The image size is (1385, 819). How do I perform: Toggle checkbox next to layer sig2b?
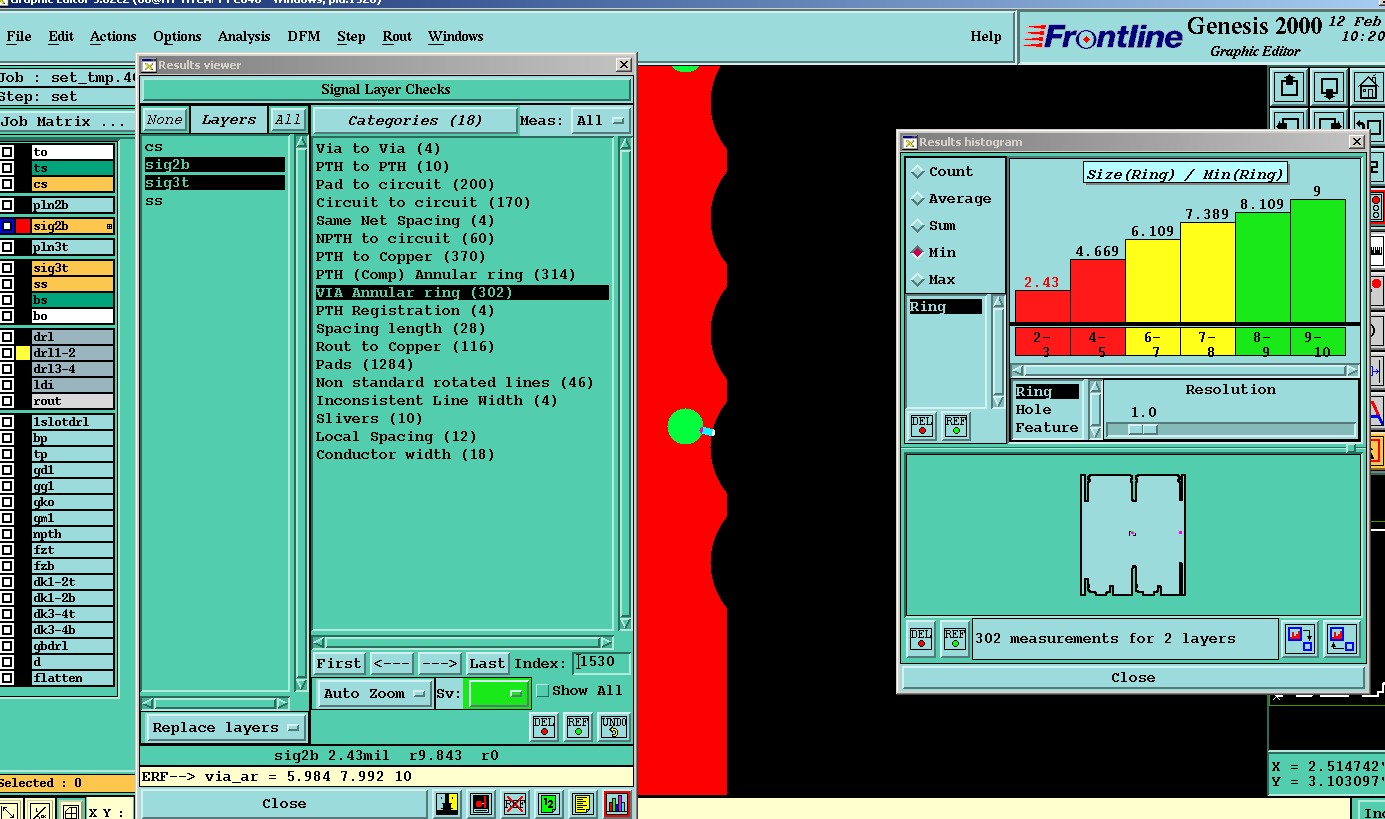[x=8, y=226]
